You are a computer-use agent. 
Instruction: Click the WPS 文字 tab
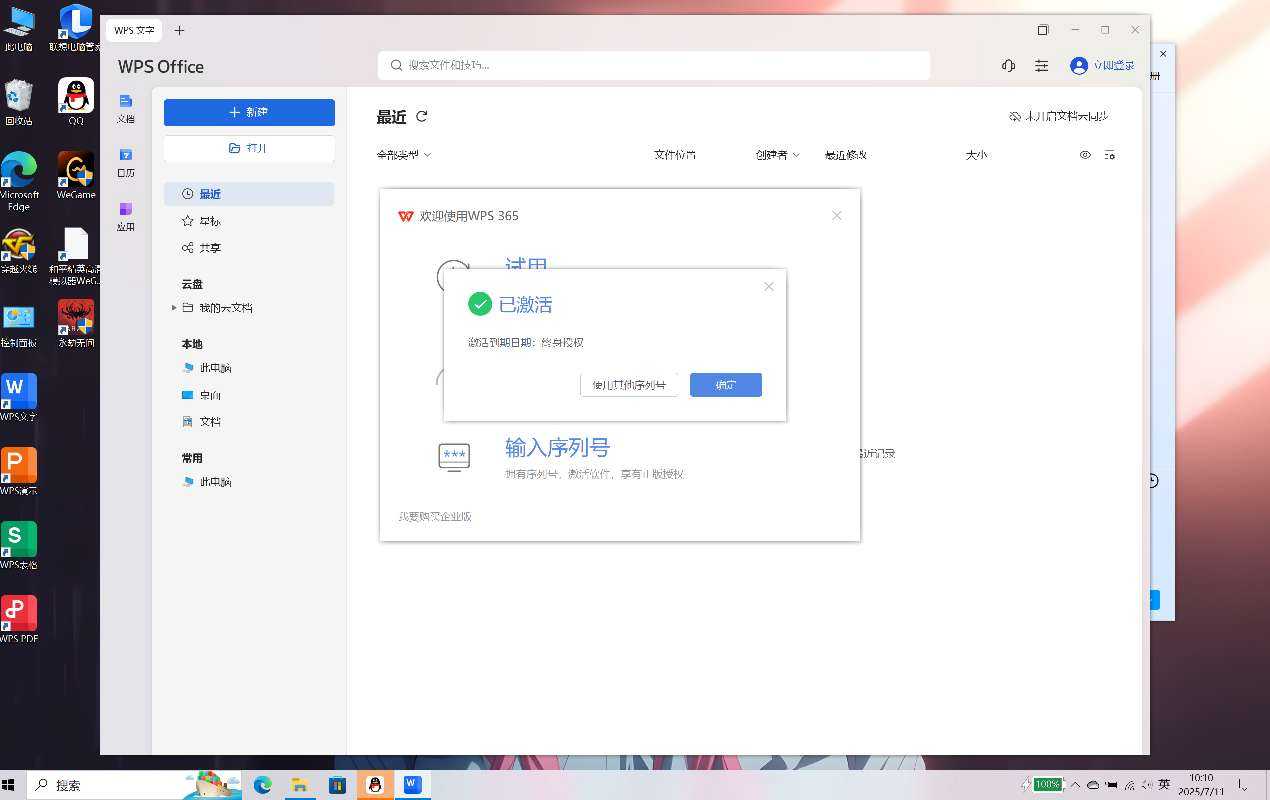135,30
